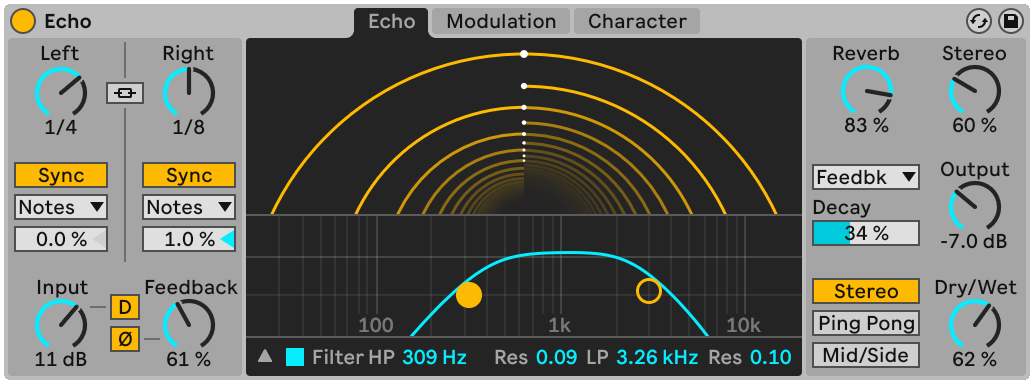Click the Decay 34 % slider
Screen dimensions: 1034x384
coord(866,233)
